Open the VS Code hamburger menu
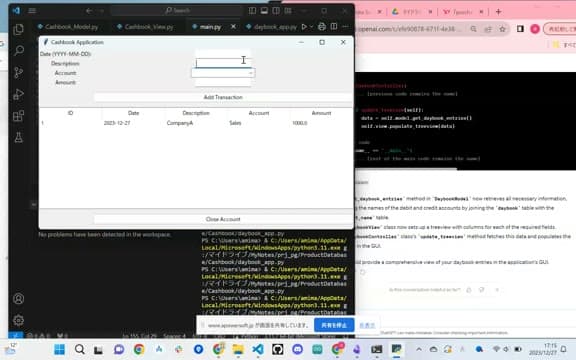576x360 pixels. 32,10
